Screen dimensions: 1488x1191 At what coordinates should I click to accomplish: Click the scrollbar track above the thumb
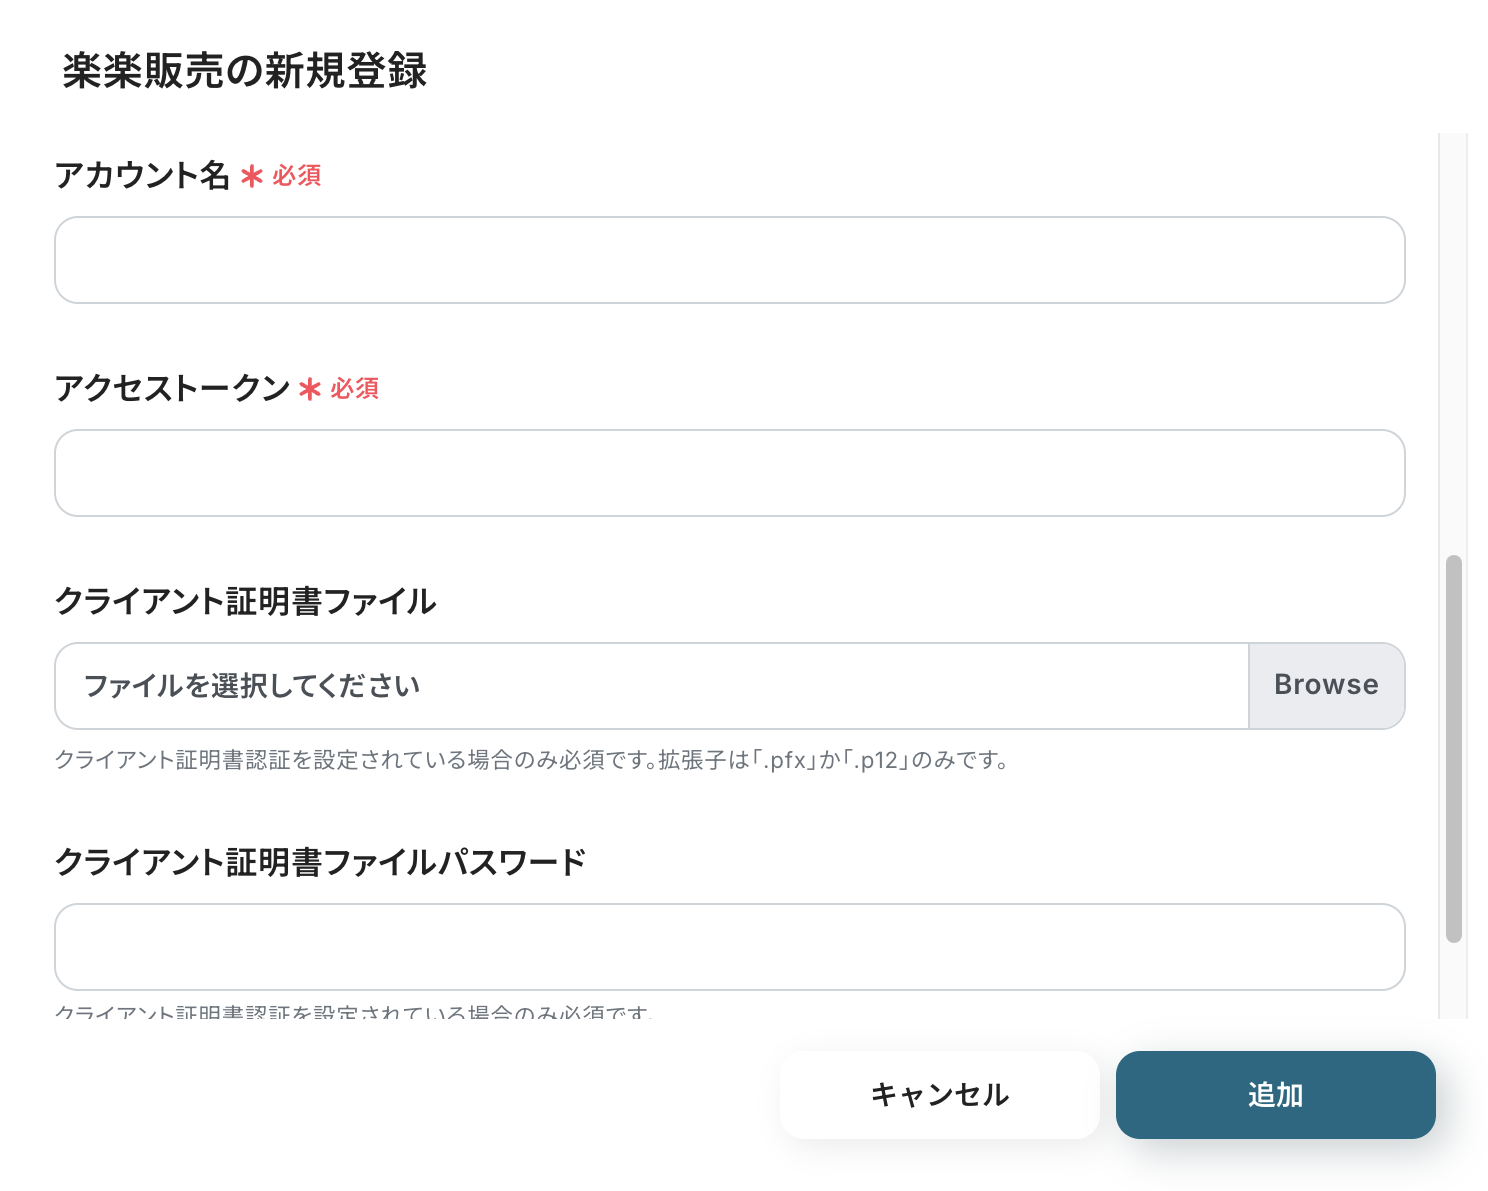point(1454,340)
